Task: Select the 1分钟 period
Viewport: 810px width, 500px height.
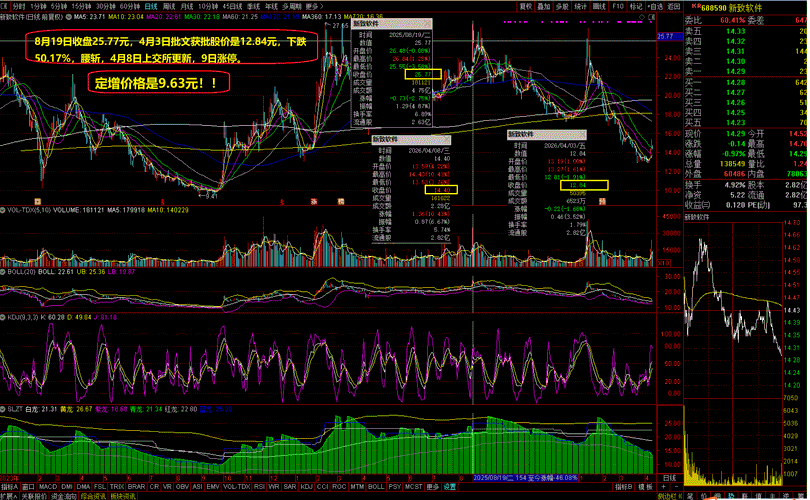Action: (x=38, y=7)
